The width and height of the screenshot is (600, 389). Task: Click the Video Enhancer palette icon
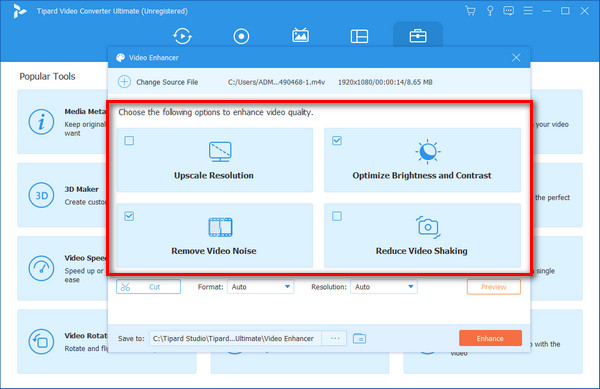tap(121, 58)
